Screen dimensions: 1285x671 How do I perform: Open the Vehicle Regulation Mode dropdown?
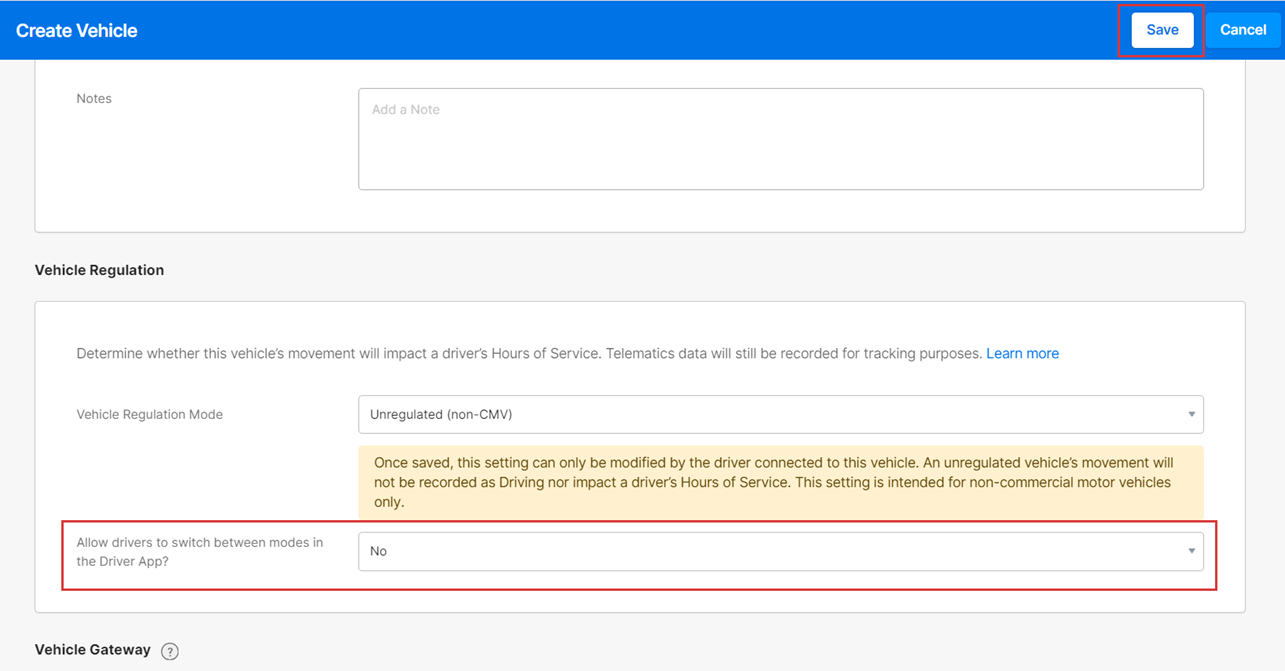780,414
